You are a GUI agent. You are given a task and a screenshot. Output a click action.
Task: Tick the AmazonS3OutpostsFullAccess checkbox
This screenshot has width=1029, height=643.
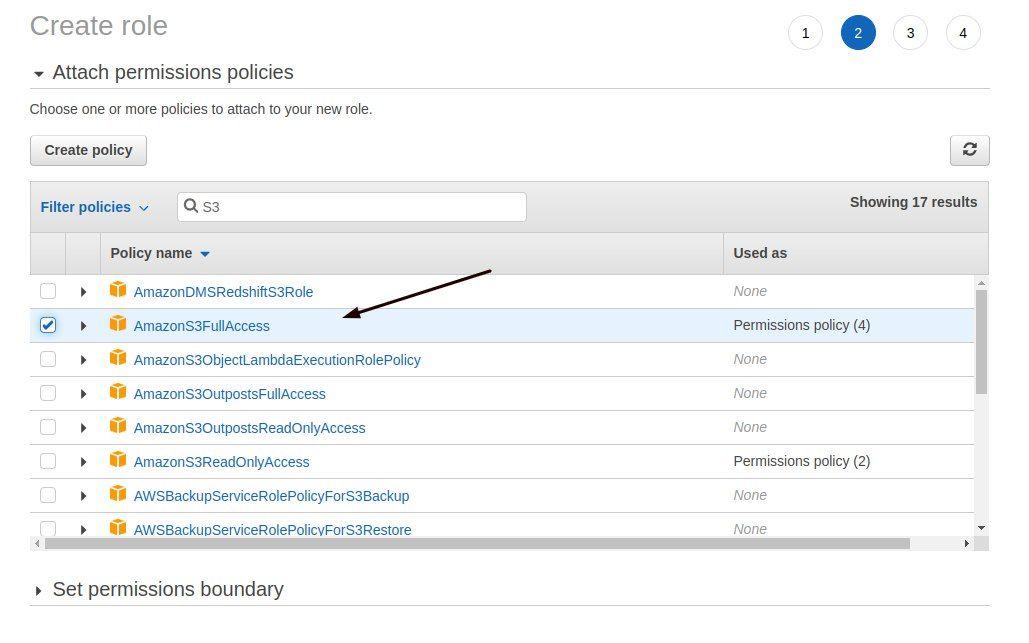click(48, 393)
